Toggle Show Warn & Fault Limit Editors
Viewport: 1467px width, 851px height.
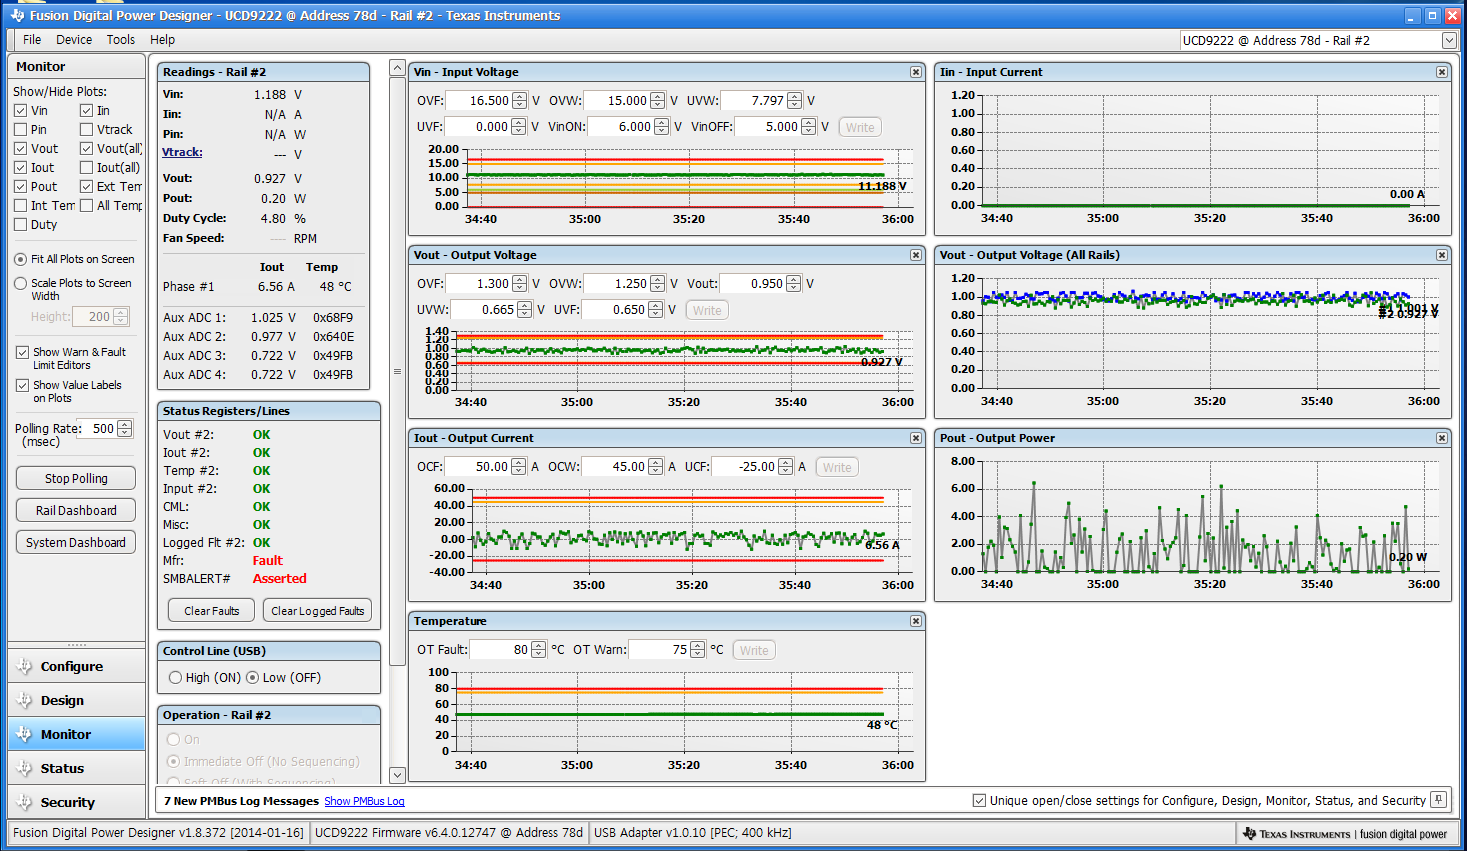(22, 352)
